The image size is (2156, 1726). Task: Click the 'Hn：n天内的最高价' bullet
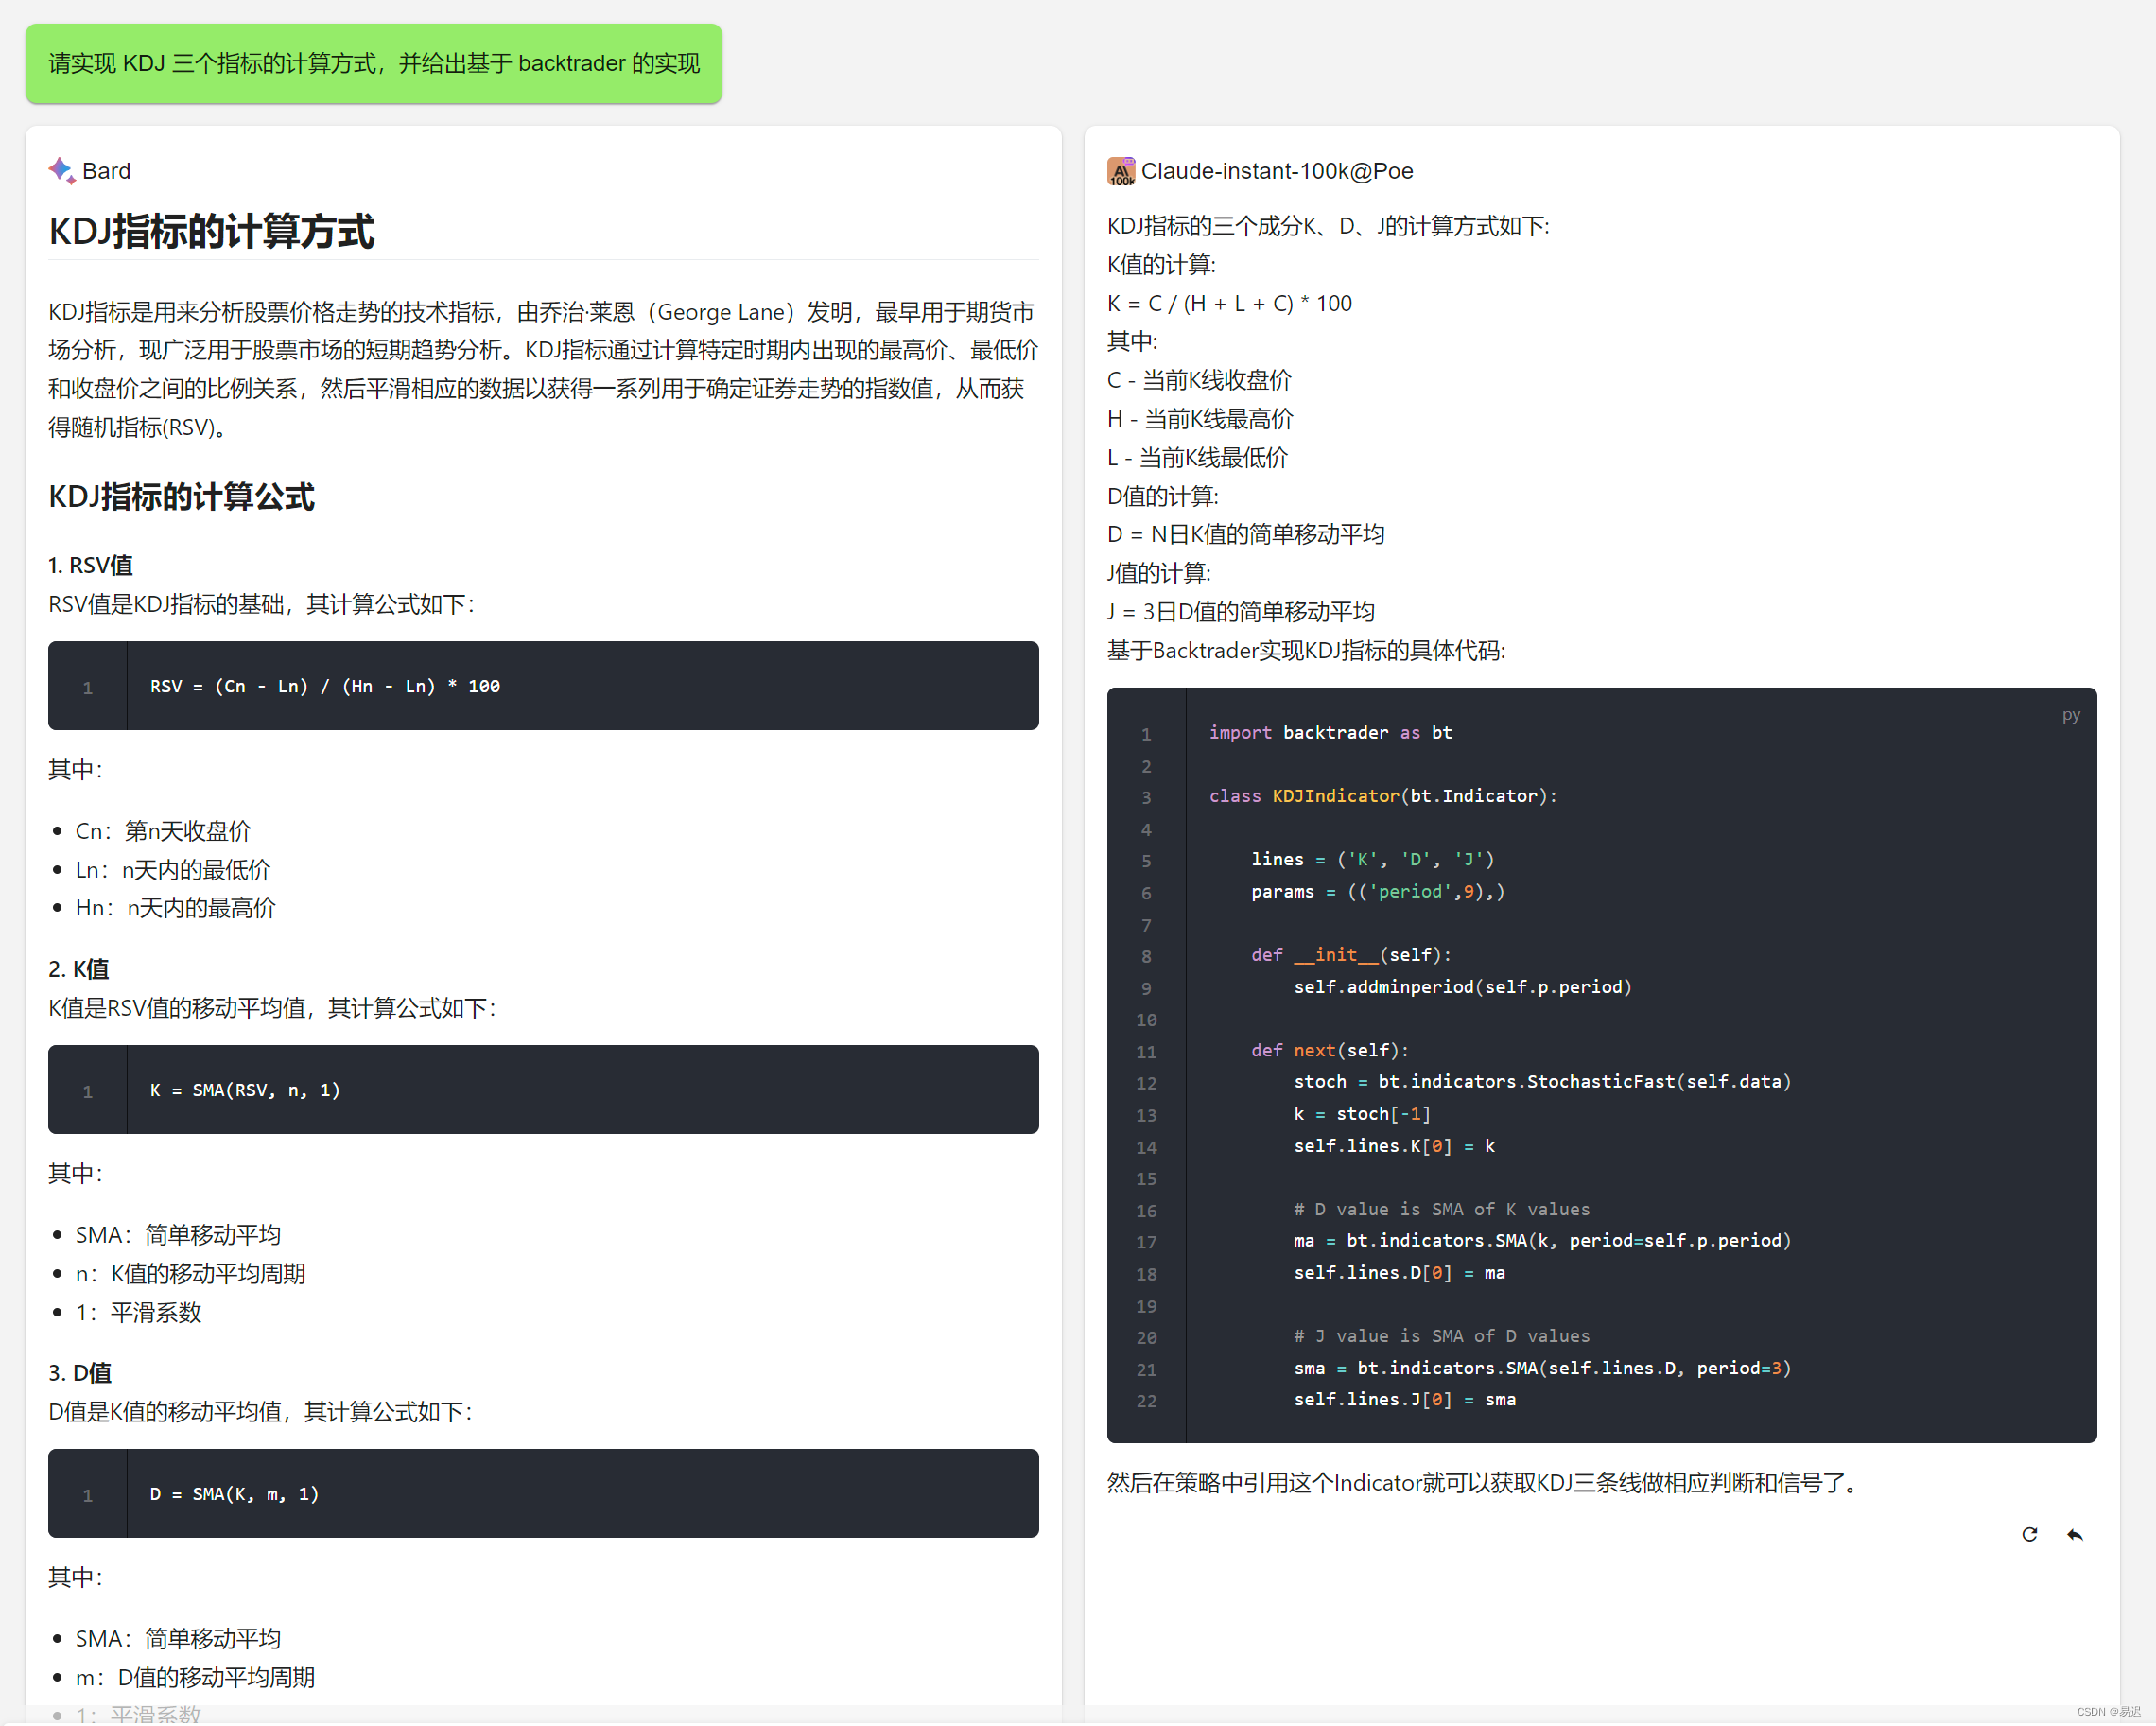click(x=176, y=908)
